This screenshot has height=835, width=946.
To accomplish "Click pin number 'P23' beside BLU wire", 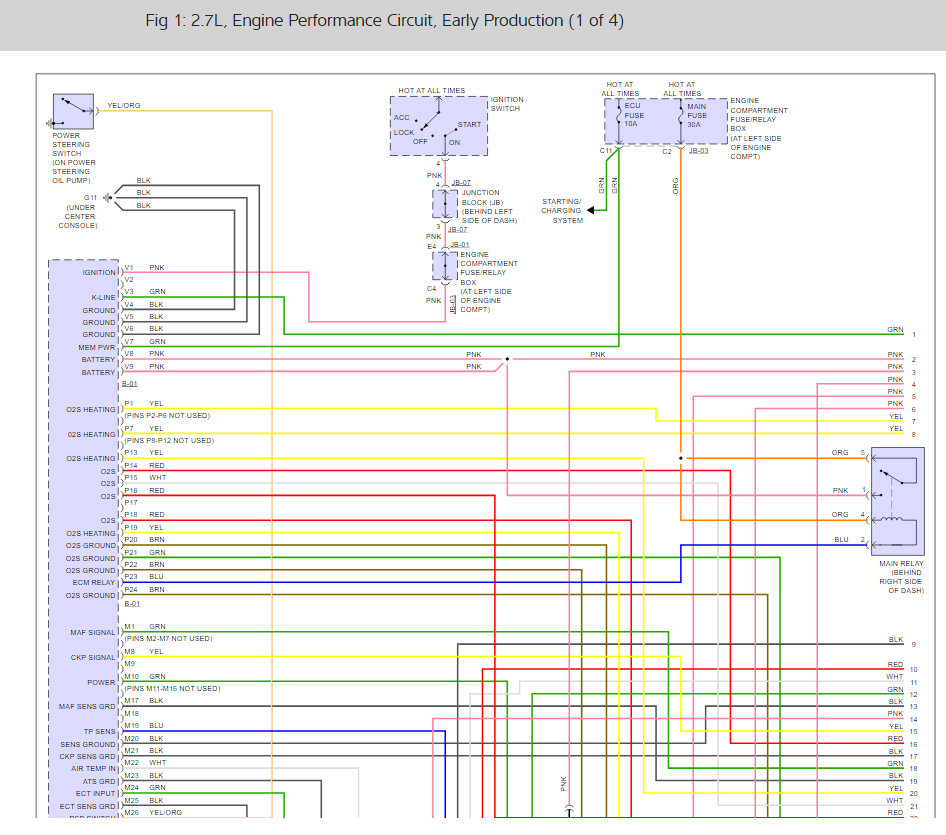I will coord(131,577).
